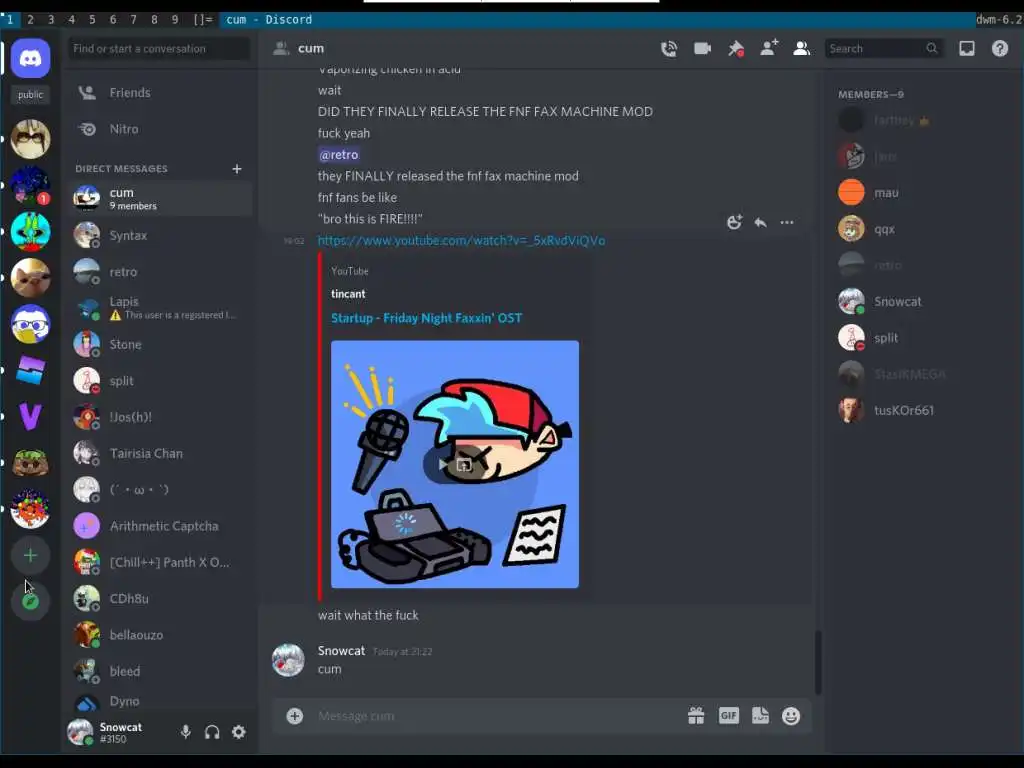Select member qqx in list

tap(923, 229)
